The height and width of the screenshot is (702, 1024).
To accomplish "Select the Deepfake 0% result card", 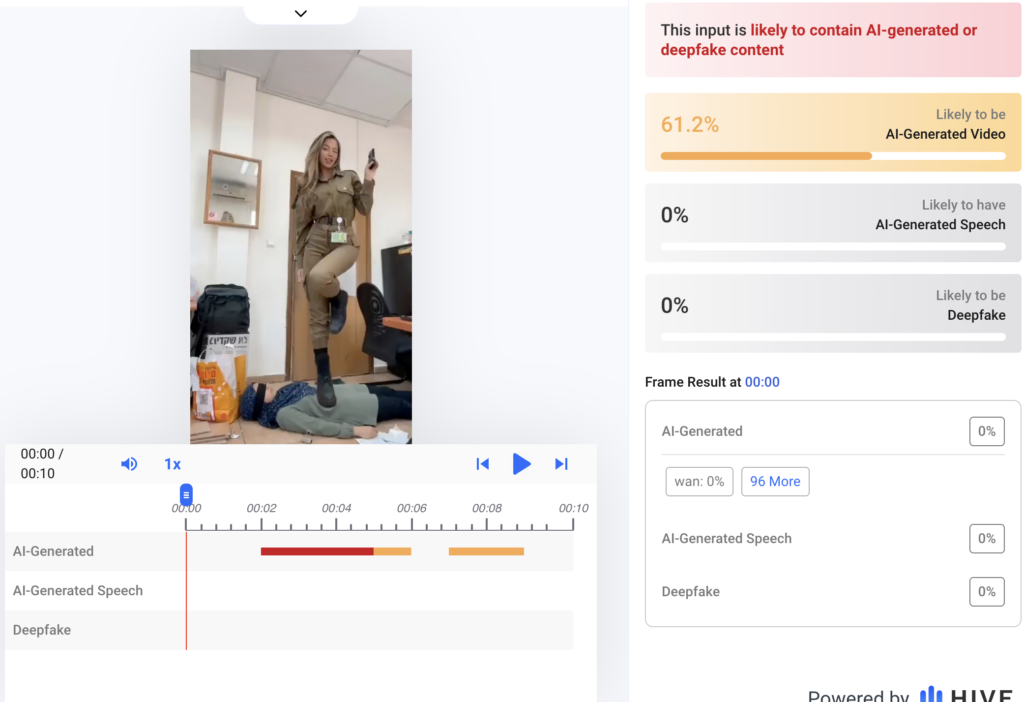I will click(833, 313).
